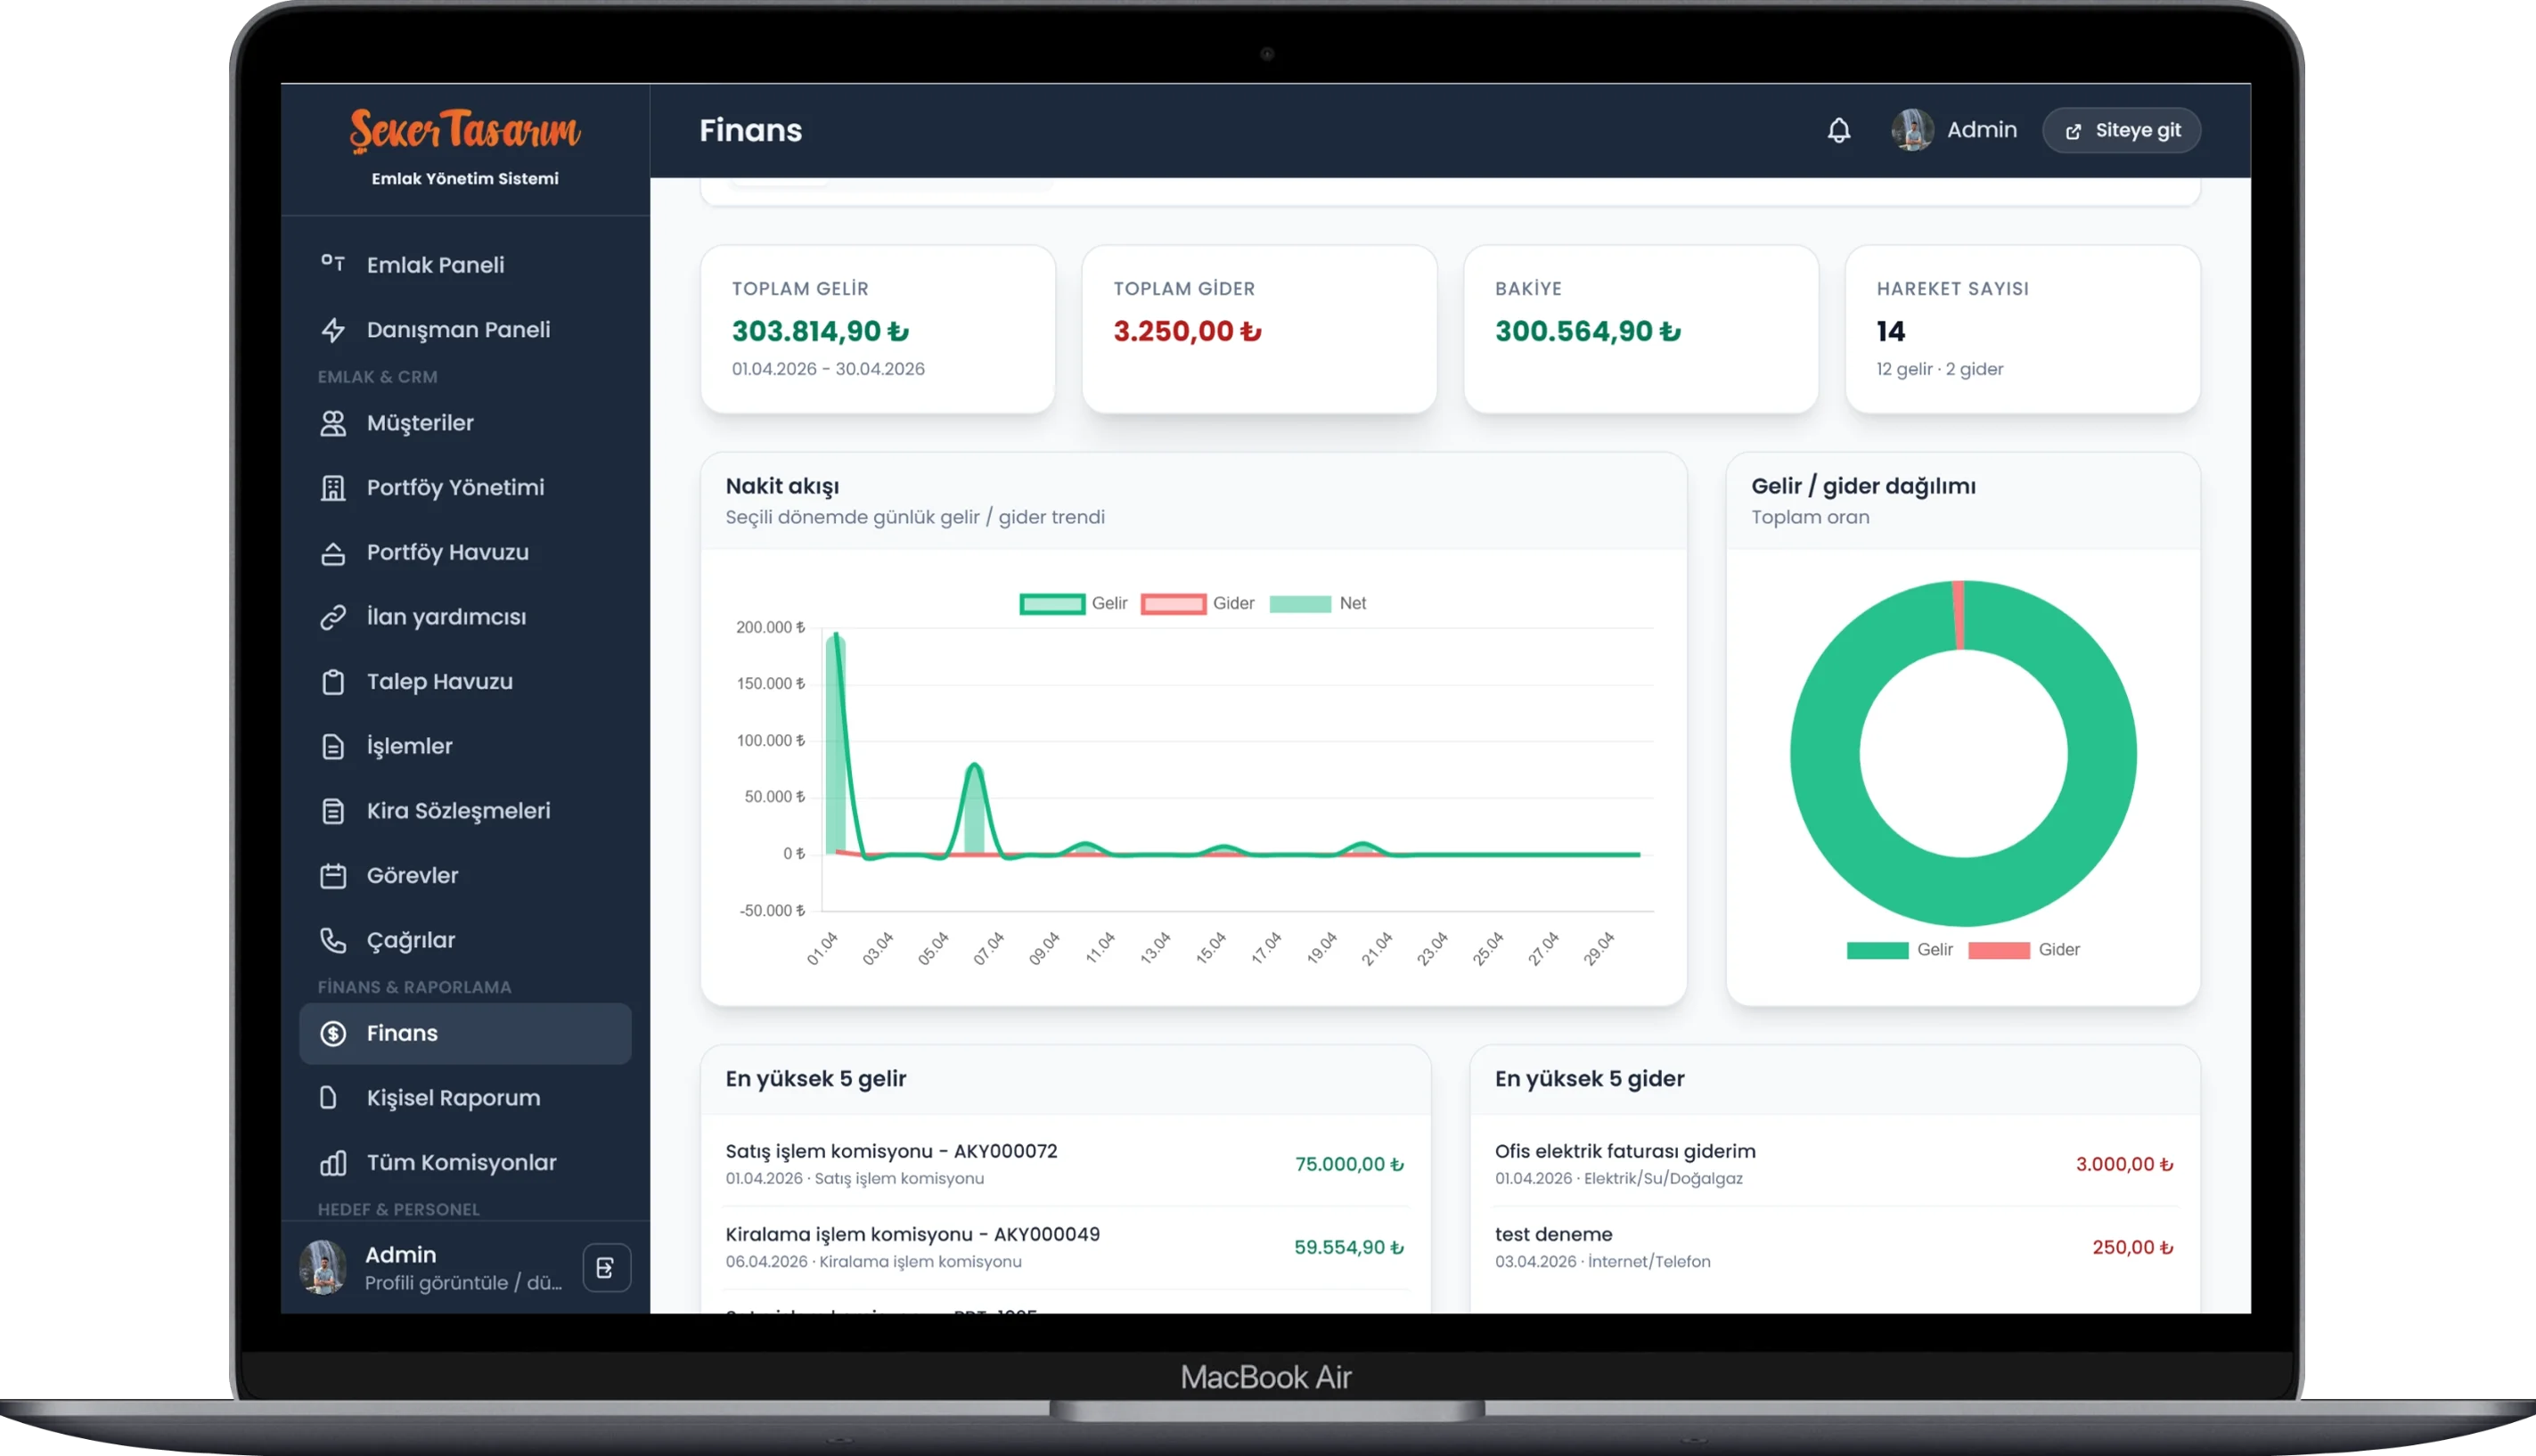
Task: Open Danışman Paneli from sidebar
Action: coord(465,330)
